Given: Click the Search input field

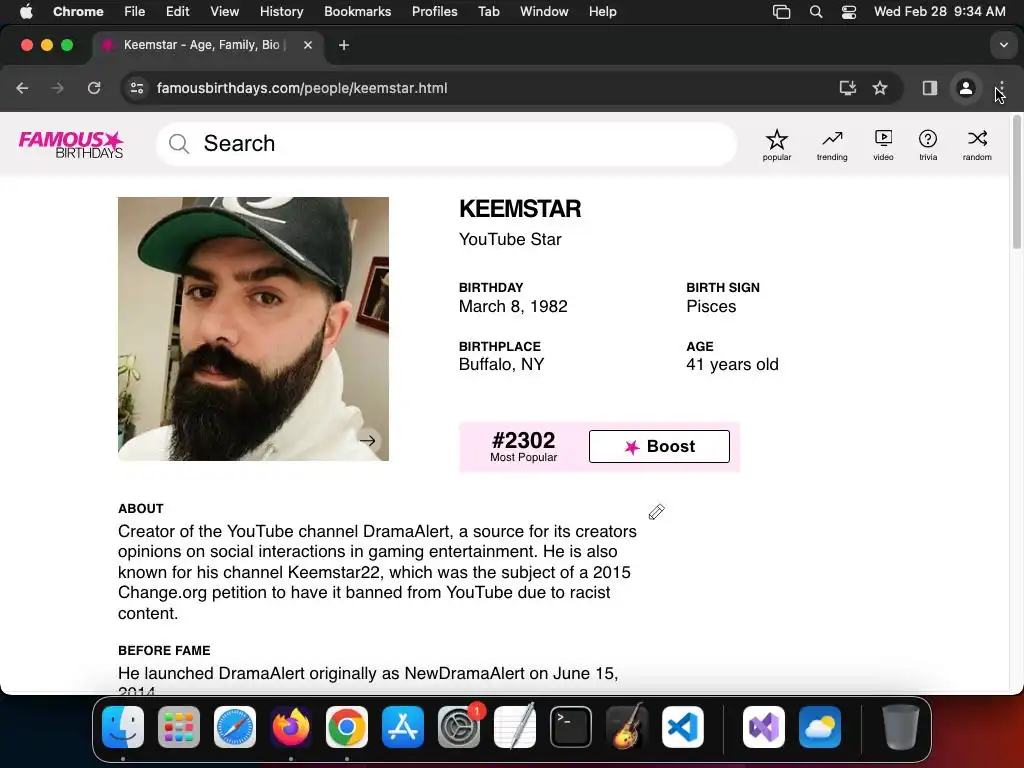Looking at the screenshot, I should 447,144.
